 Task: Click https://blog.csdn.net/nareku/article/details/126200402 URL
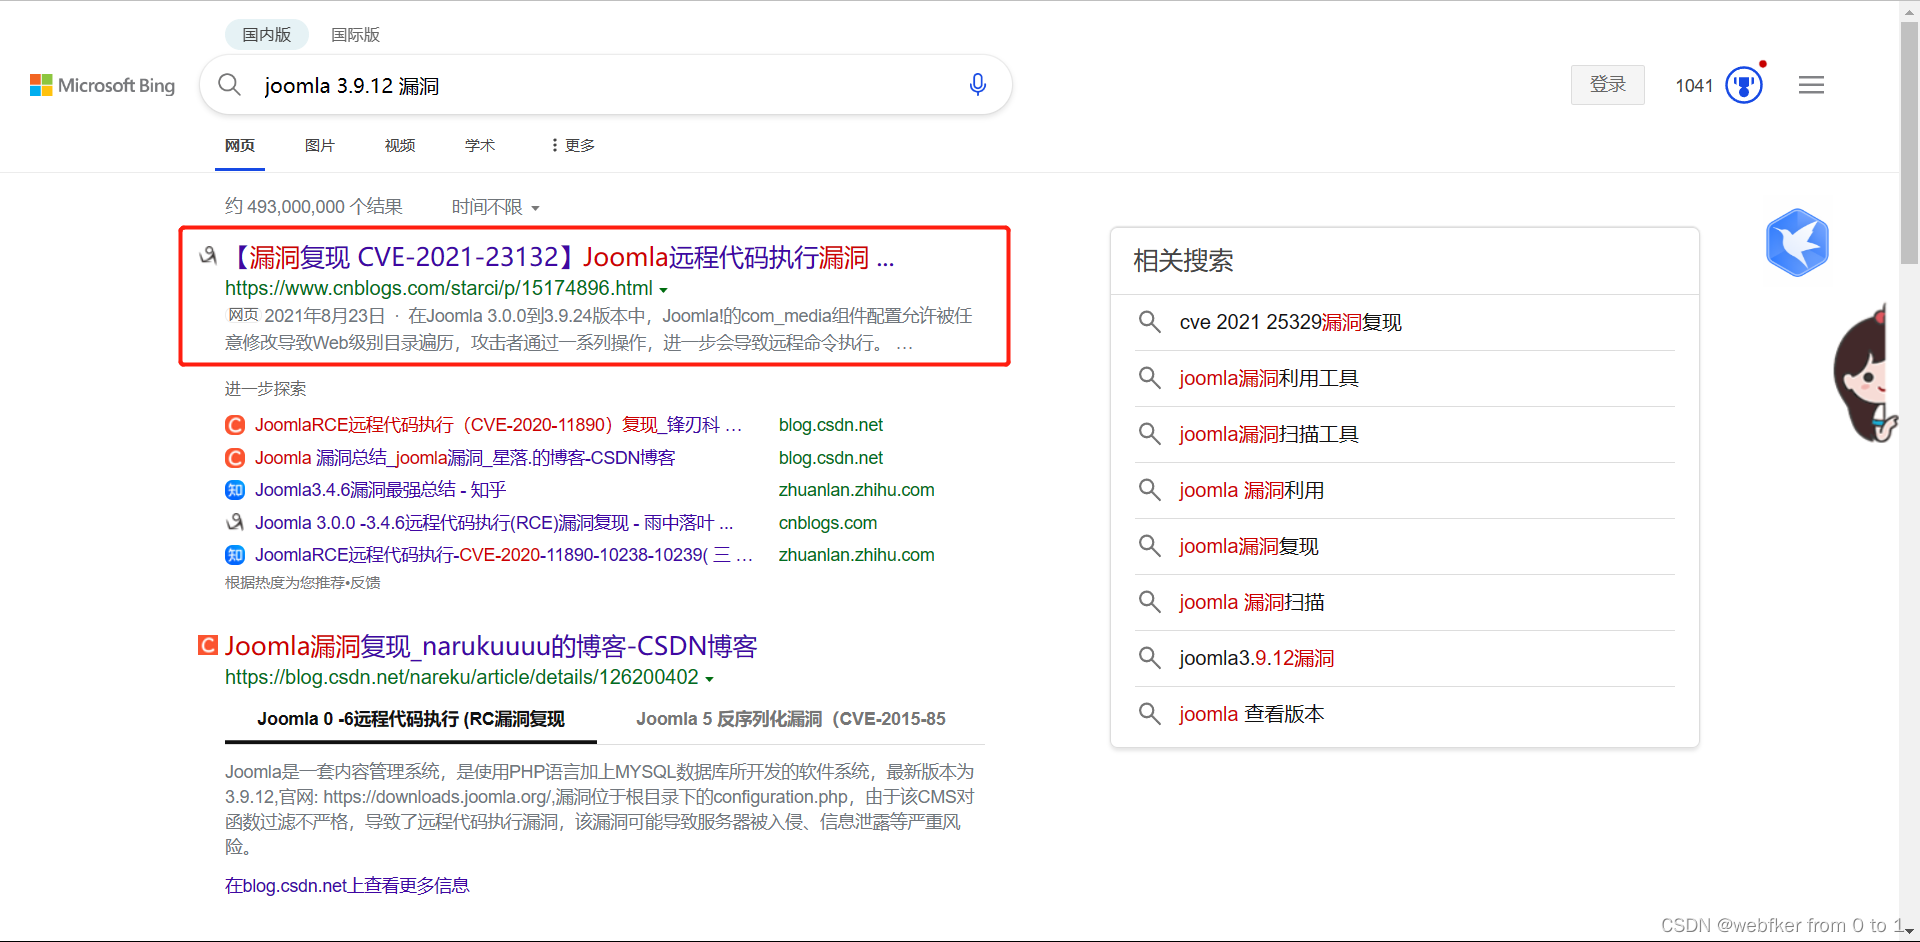point(462,678)
